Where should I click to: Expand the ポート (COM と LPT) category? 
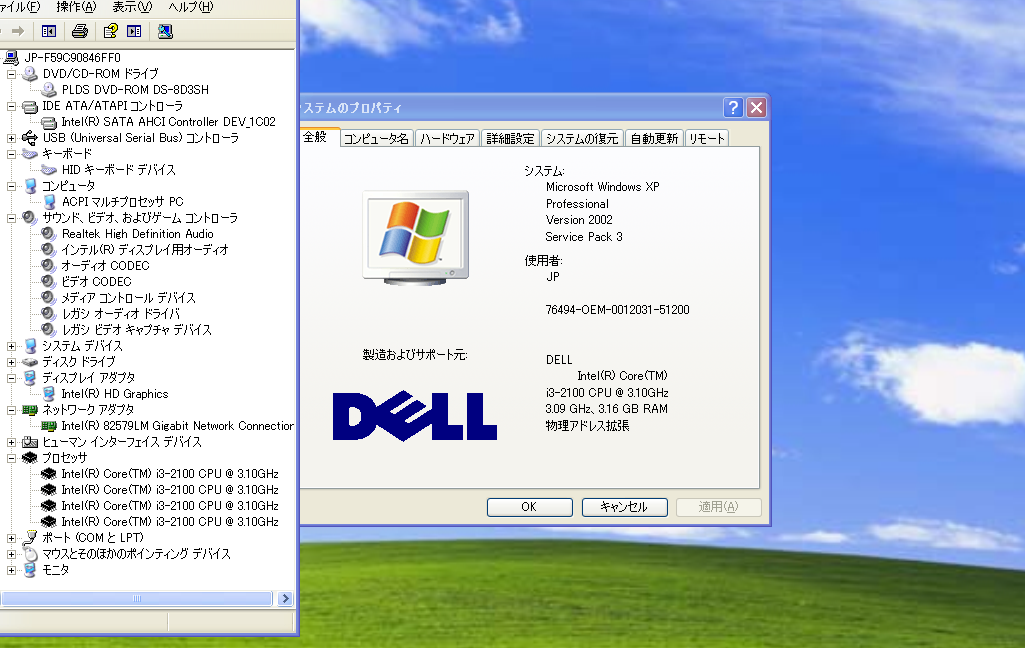[11, 538]
